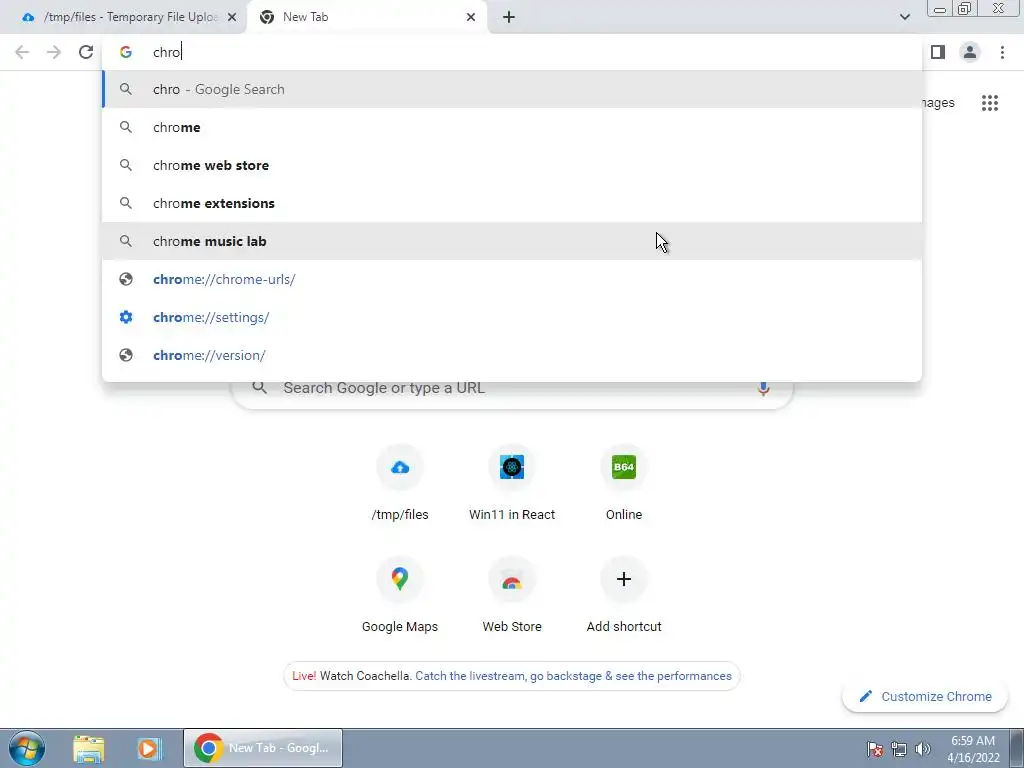Click the Images link at top right

pos(938,103)
